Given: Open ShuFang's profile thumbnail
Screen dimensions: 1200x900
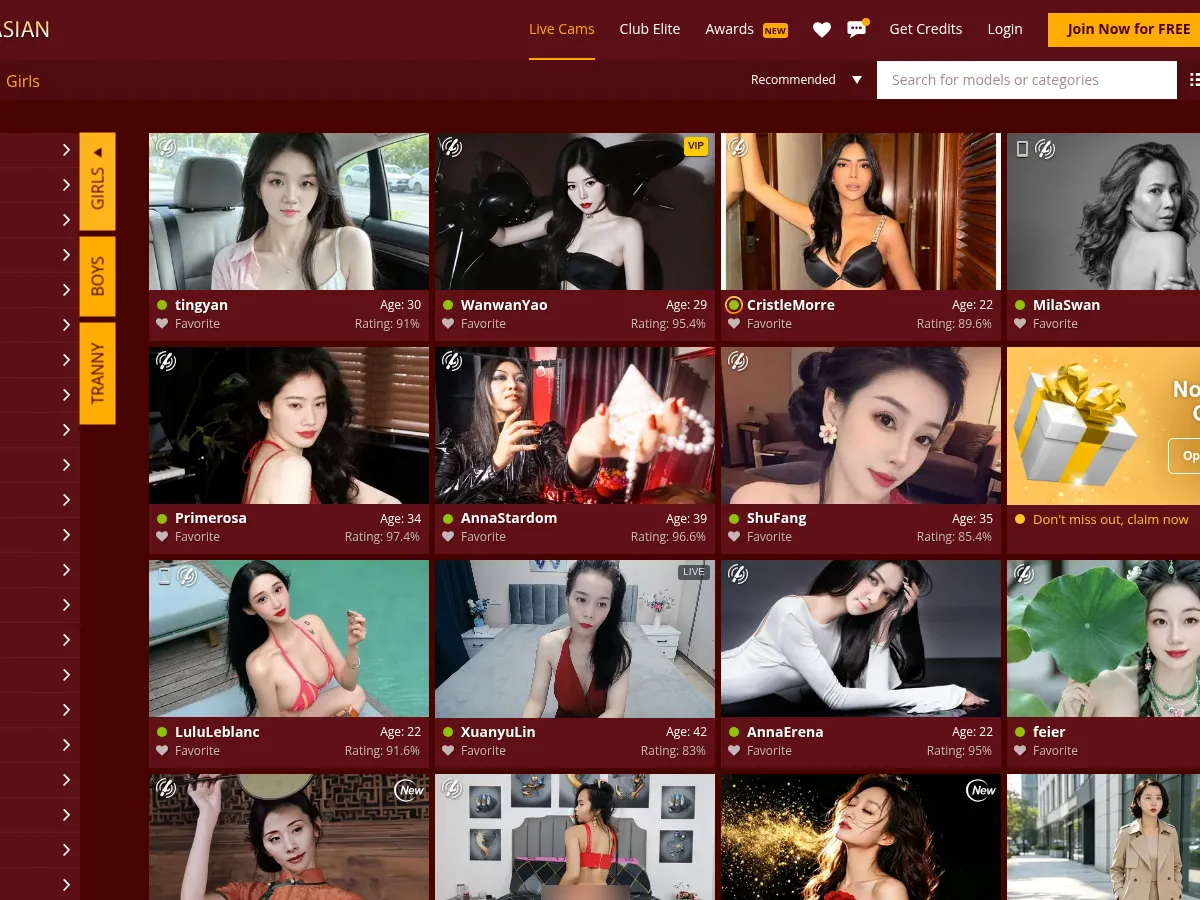Looking at the screenshot, I should coord(861,425).
